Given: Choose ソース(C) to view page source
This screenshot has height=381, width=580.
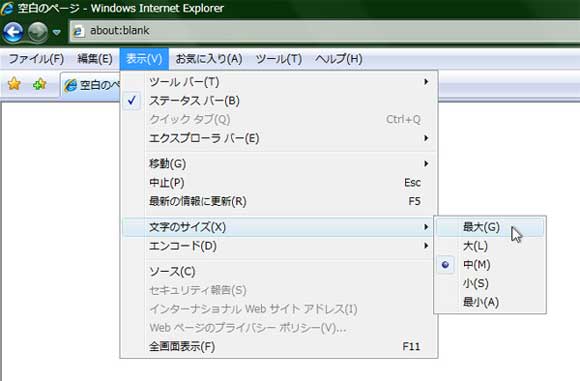Looking at the screenshot, I should (x=279, y=272).
